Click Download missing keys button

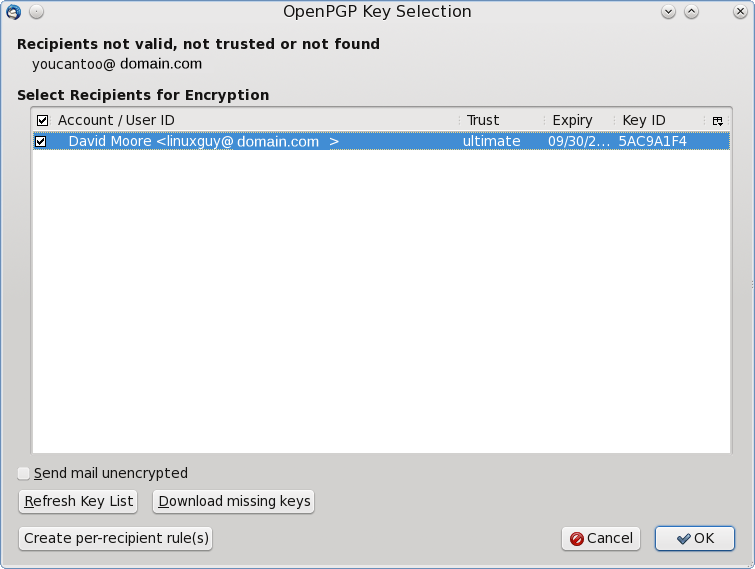pos(234,502)
